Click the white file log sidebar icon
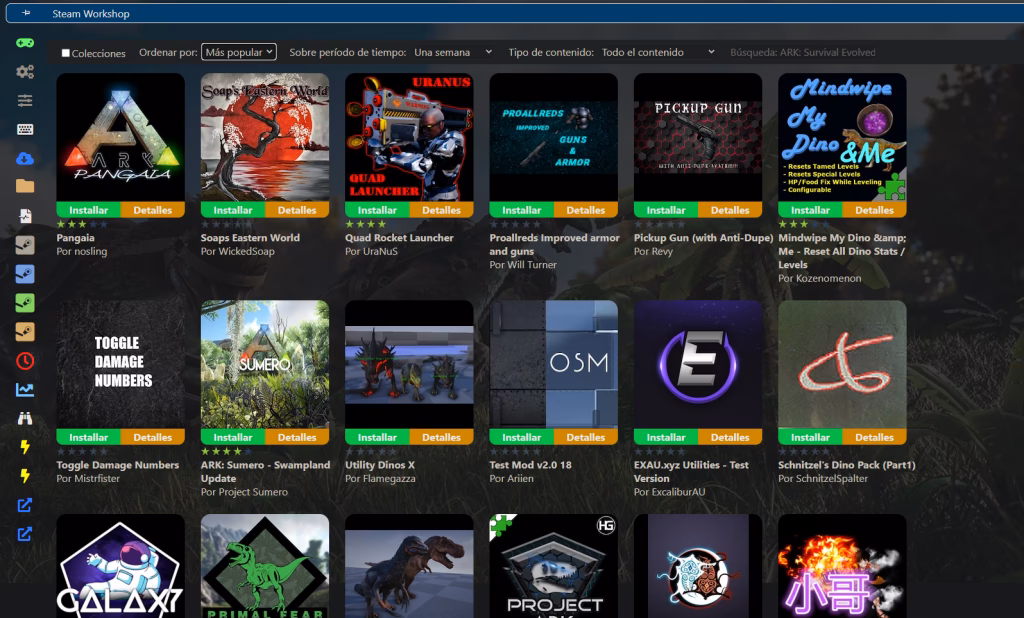This screenshot has width=1024, height=618. [x=25, y=216]
